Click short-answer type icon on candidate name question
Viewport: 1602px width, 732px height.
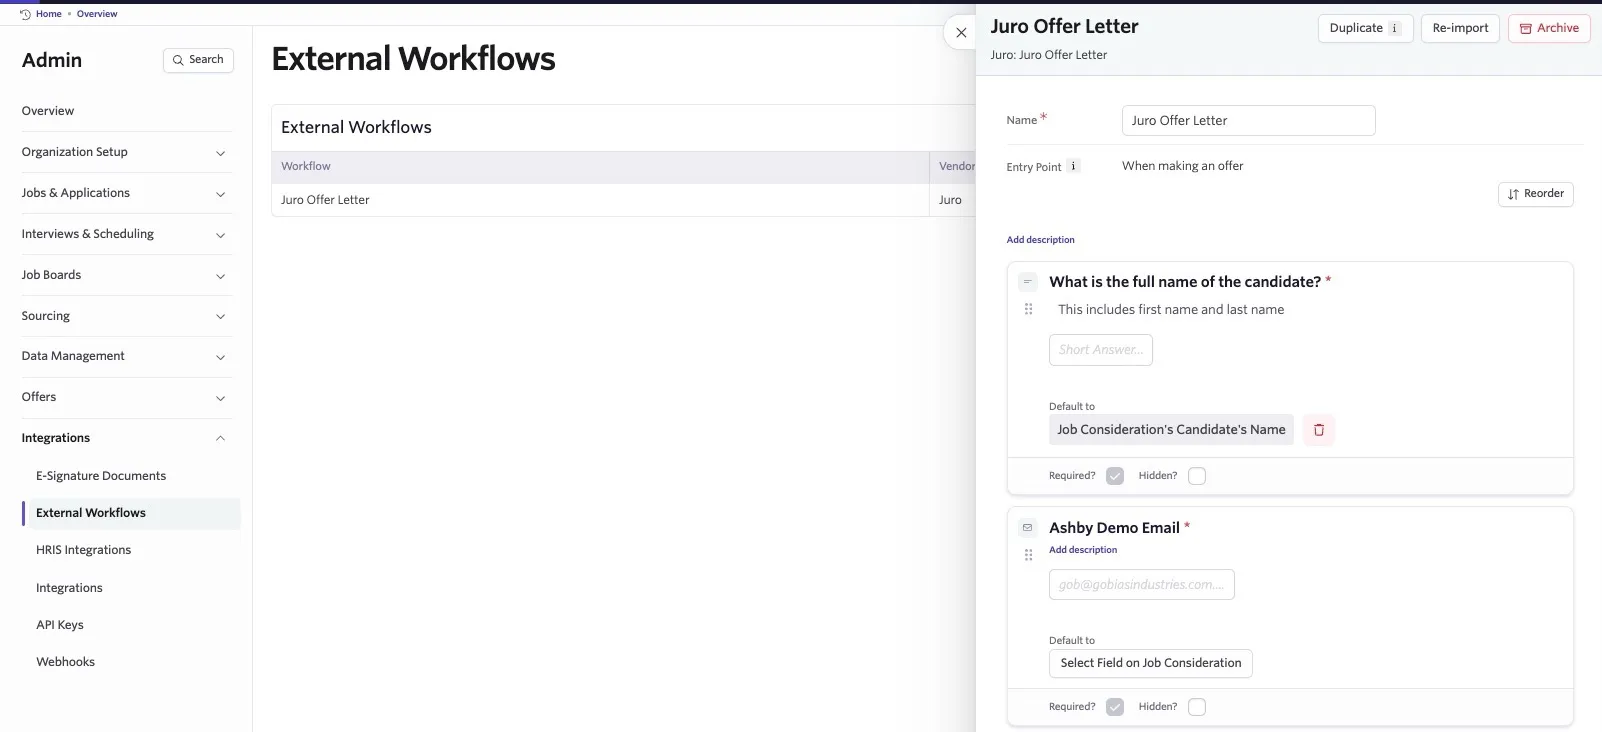point(1028,282)
